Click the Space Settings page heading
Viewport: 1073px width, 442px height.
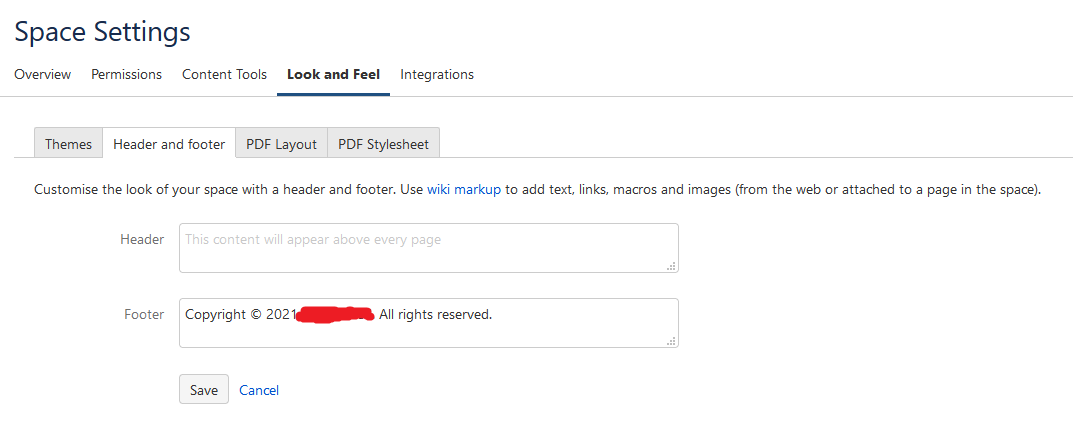(103, 31)
